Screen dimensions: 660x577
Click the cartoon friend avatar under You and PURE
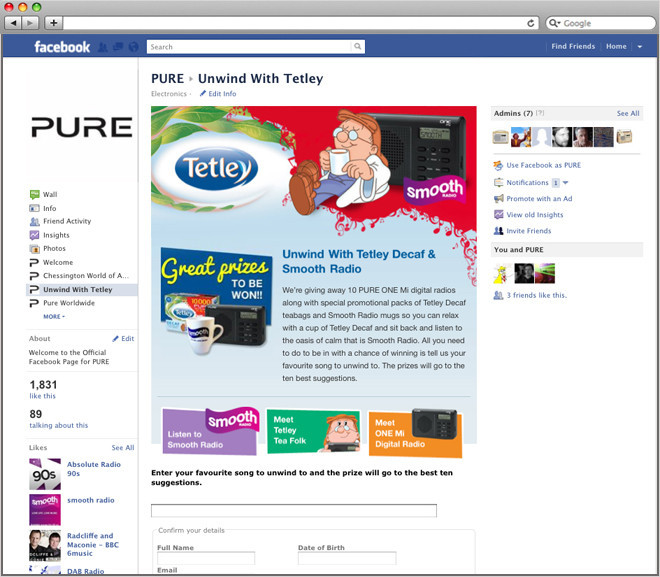tap(502, 274)
